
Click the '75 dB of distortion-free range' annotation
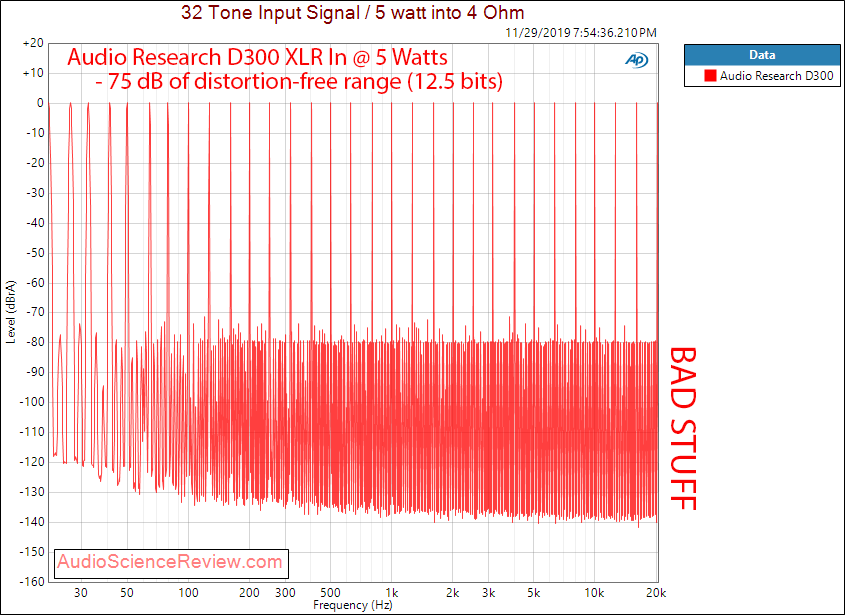pyautogui.click(x=255, y=81)
